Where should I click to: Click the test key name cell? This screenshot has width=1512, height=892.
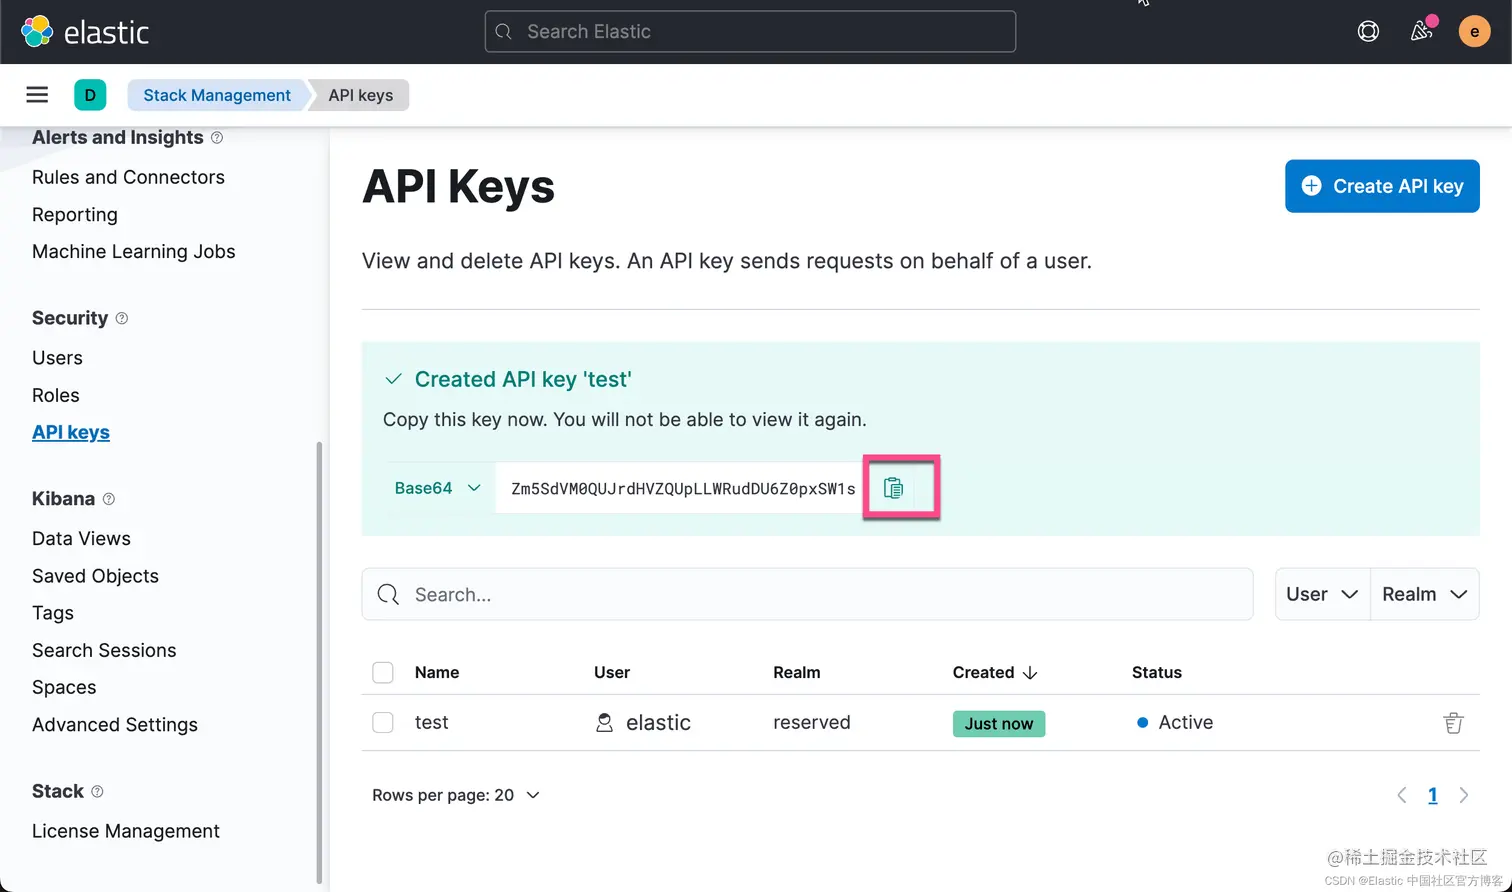(x=432, y=722)
